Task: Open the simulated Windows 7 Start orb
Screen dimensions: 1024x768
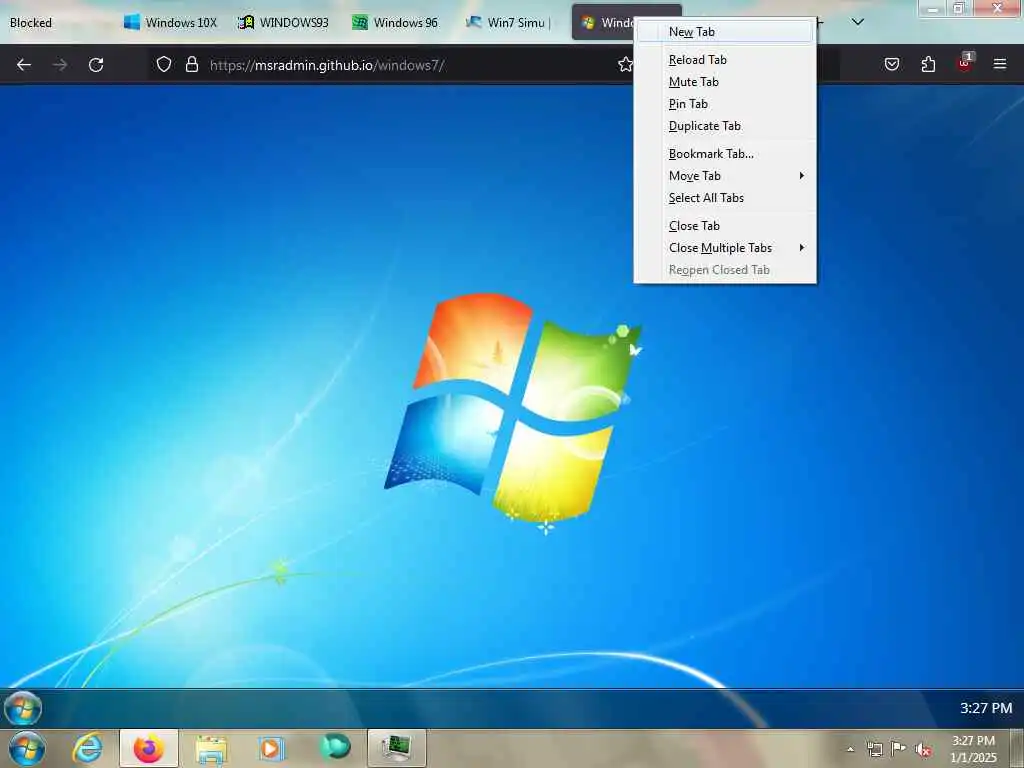Action: pyautogui.click(x=24, y=708)
